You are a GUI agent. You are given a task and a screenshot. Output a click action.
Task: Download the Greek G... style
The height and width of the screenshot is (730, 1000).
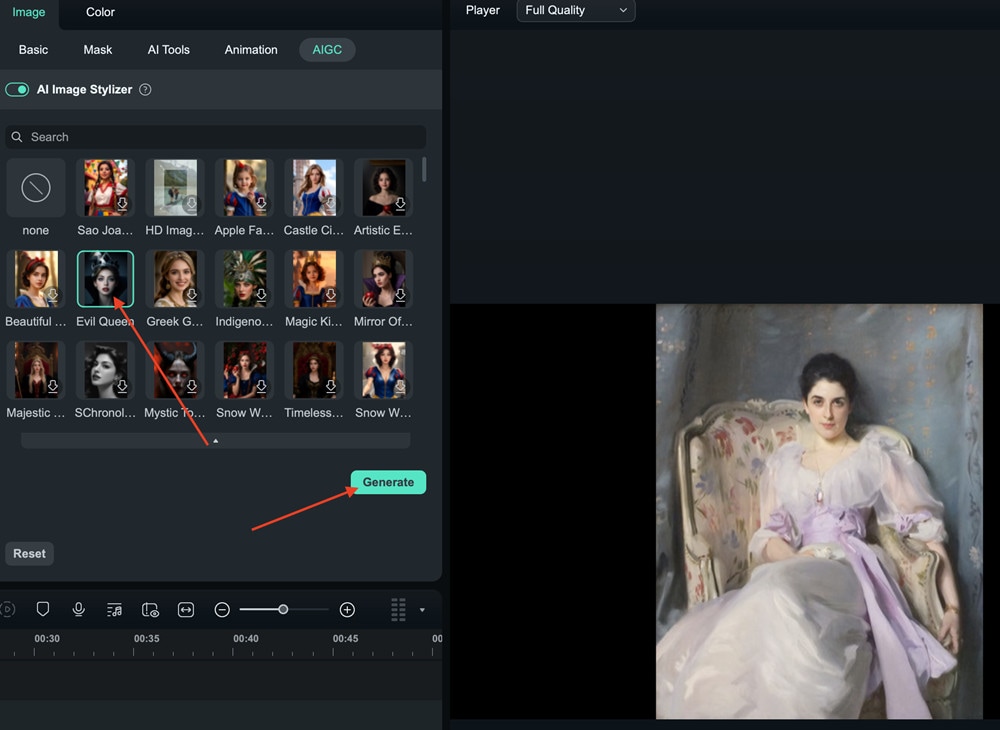click(192, 295)
